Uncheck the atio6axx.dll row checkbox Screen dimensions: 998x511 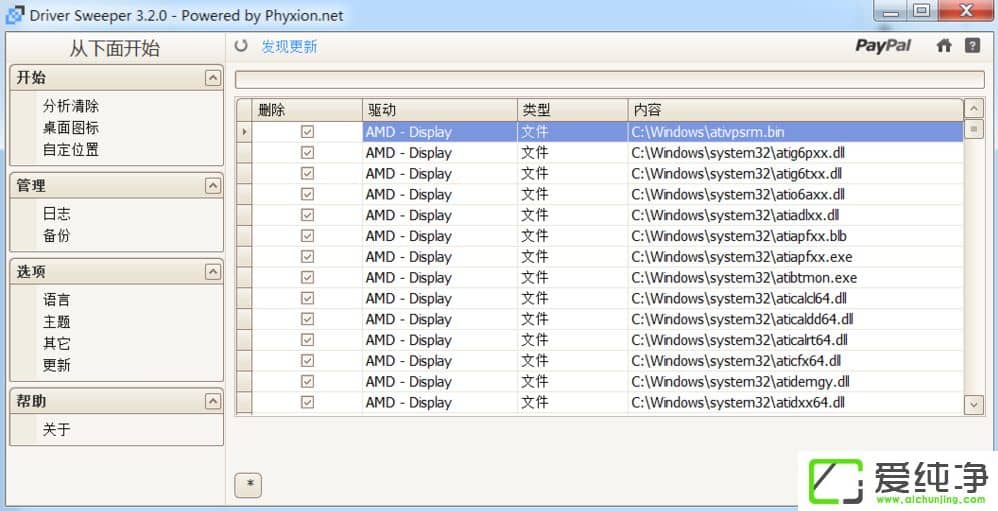pyautogui.click(x=307, y=194)
